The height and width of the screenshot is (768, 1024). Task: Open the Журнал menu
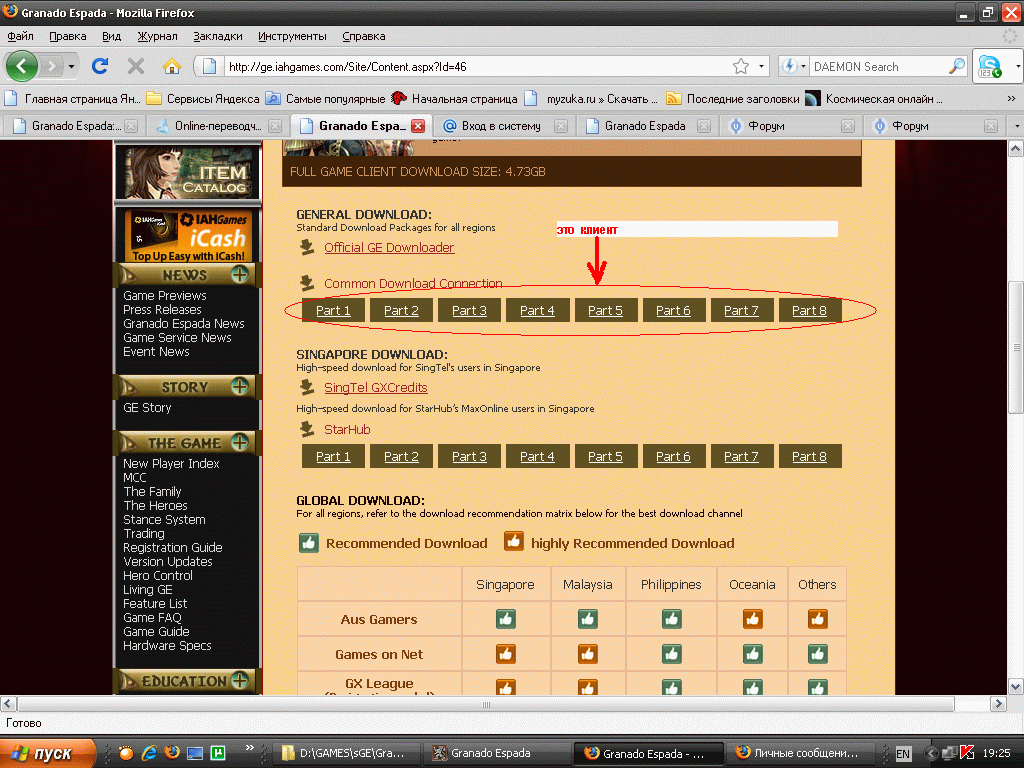pos(157,37)
